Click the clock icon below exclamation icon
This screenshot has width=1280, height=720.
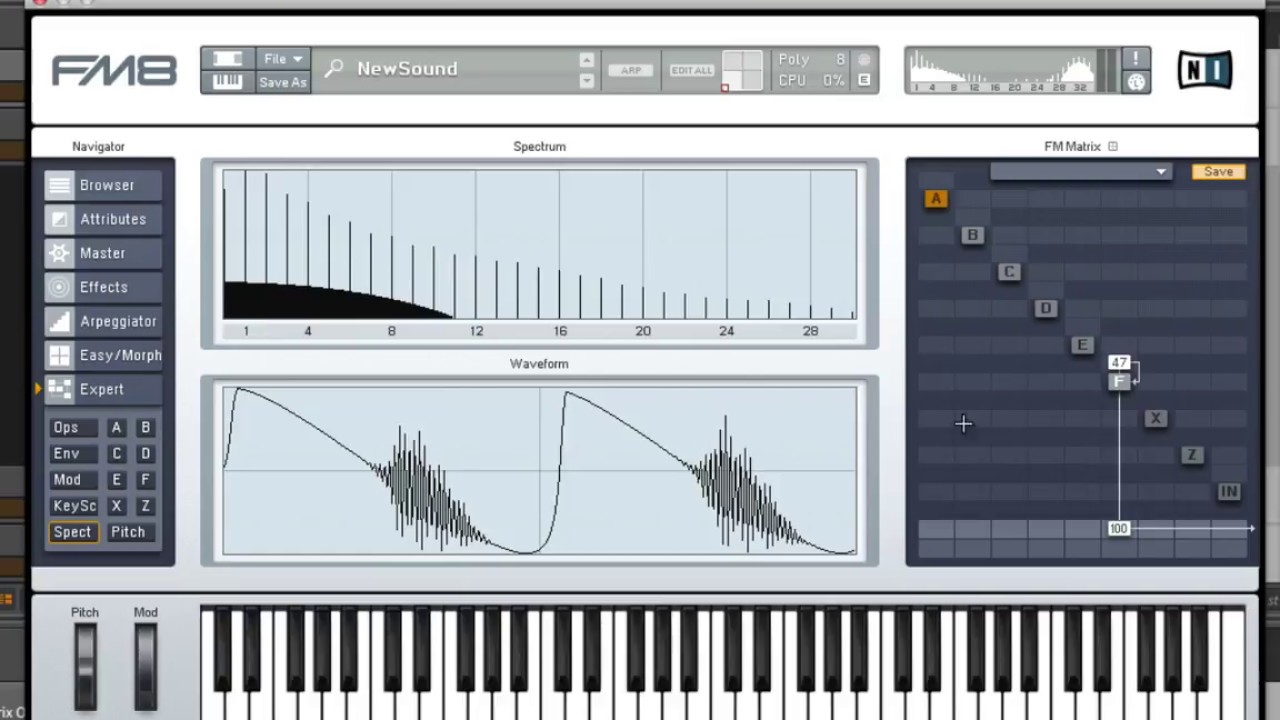[x=1136, y=82]
